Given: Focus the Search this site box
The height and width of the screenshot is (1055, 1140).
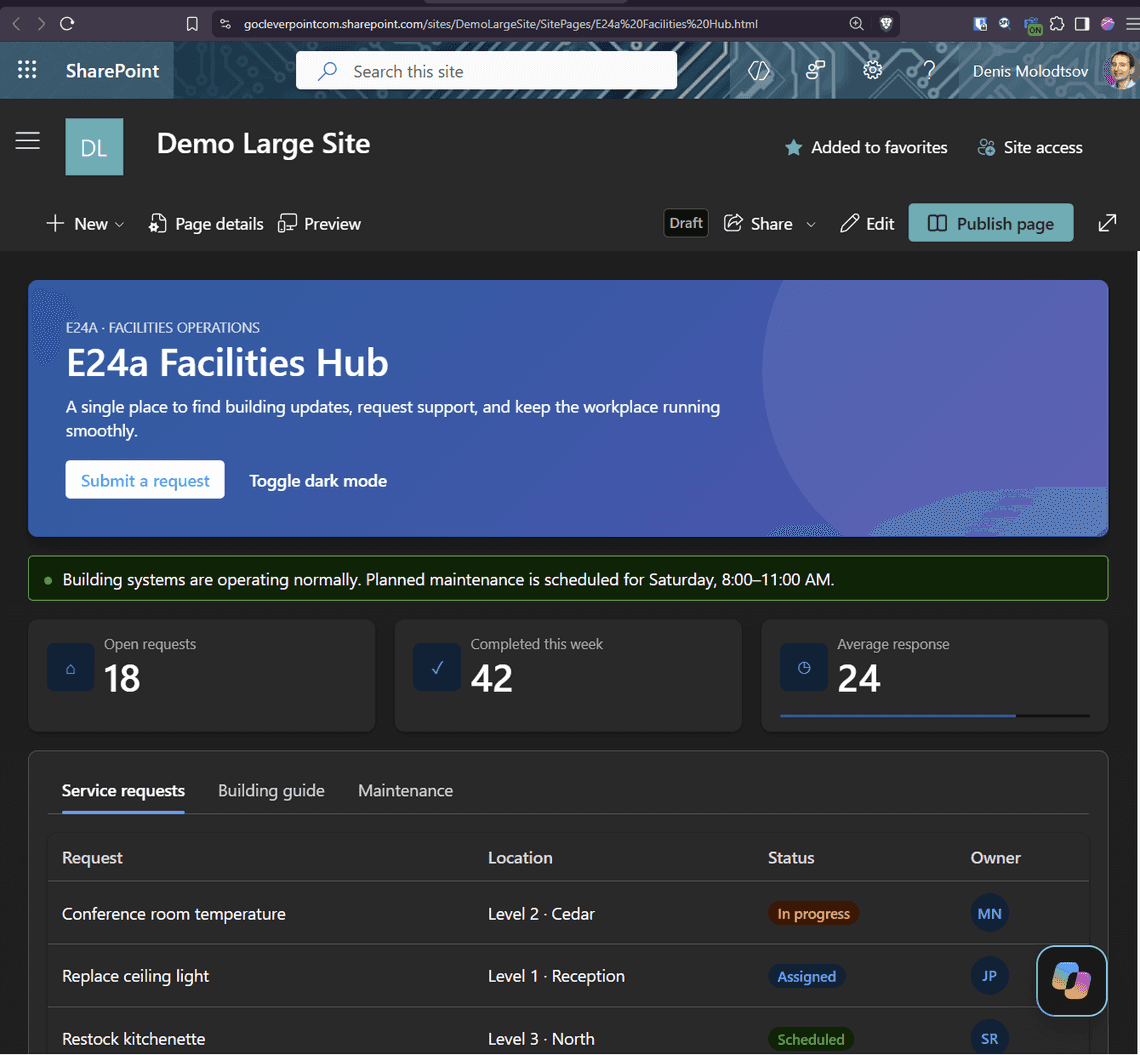Looking at the screenshot, I should click(x=486, y=71).
